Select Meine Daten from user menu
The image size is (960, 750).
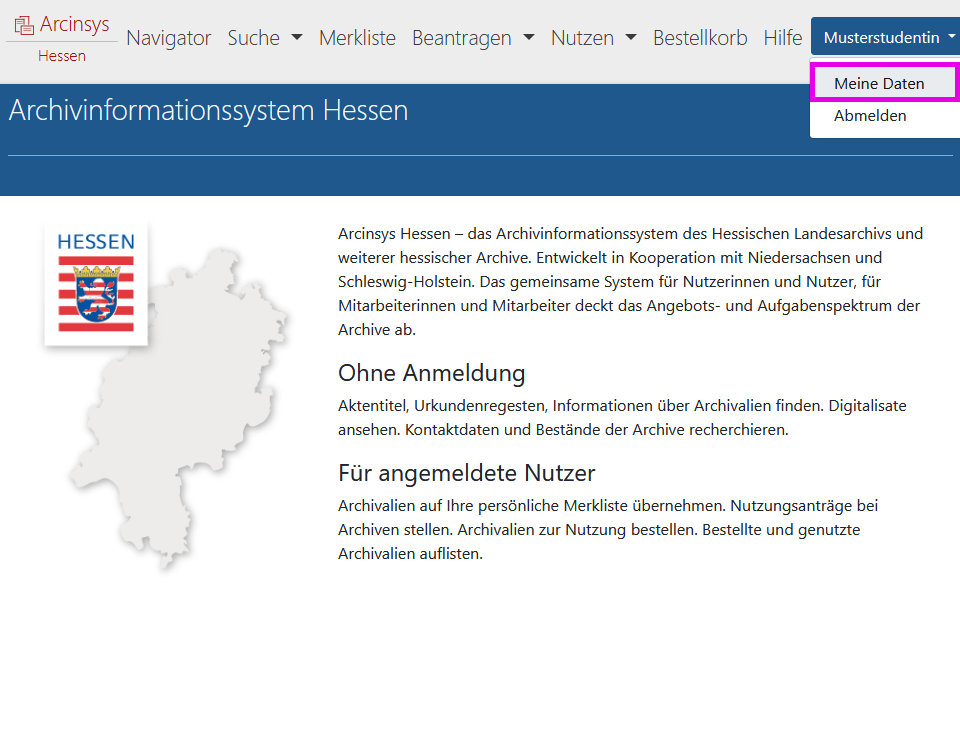click(885, 83)
